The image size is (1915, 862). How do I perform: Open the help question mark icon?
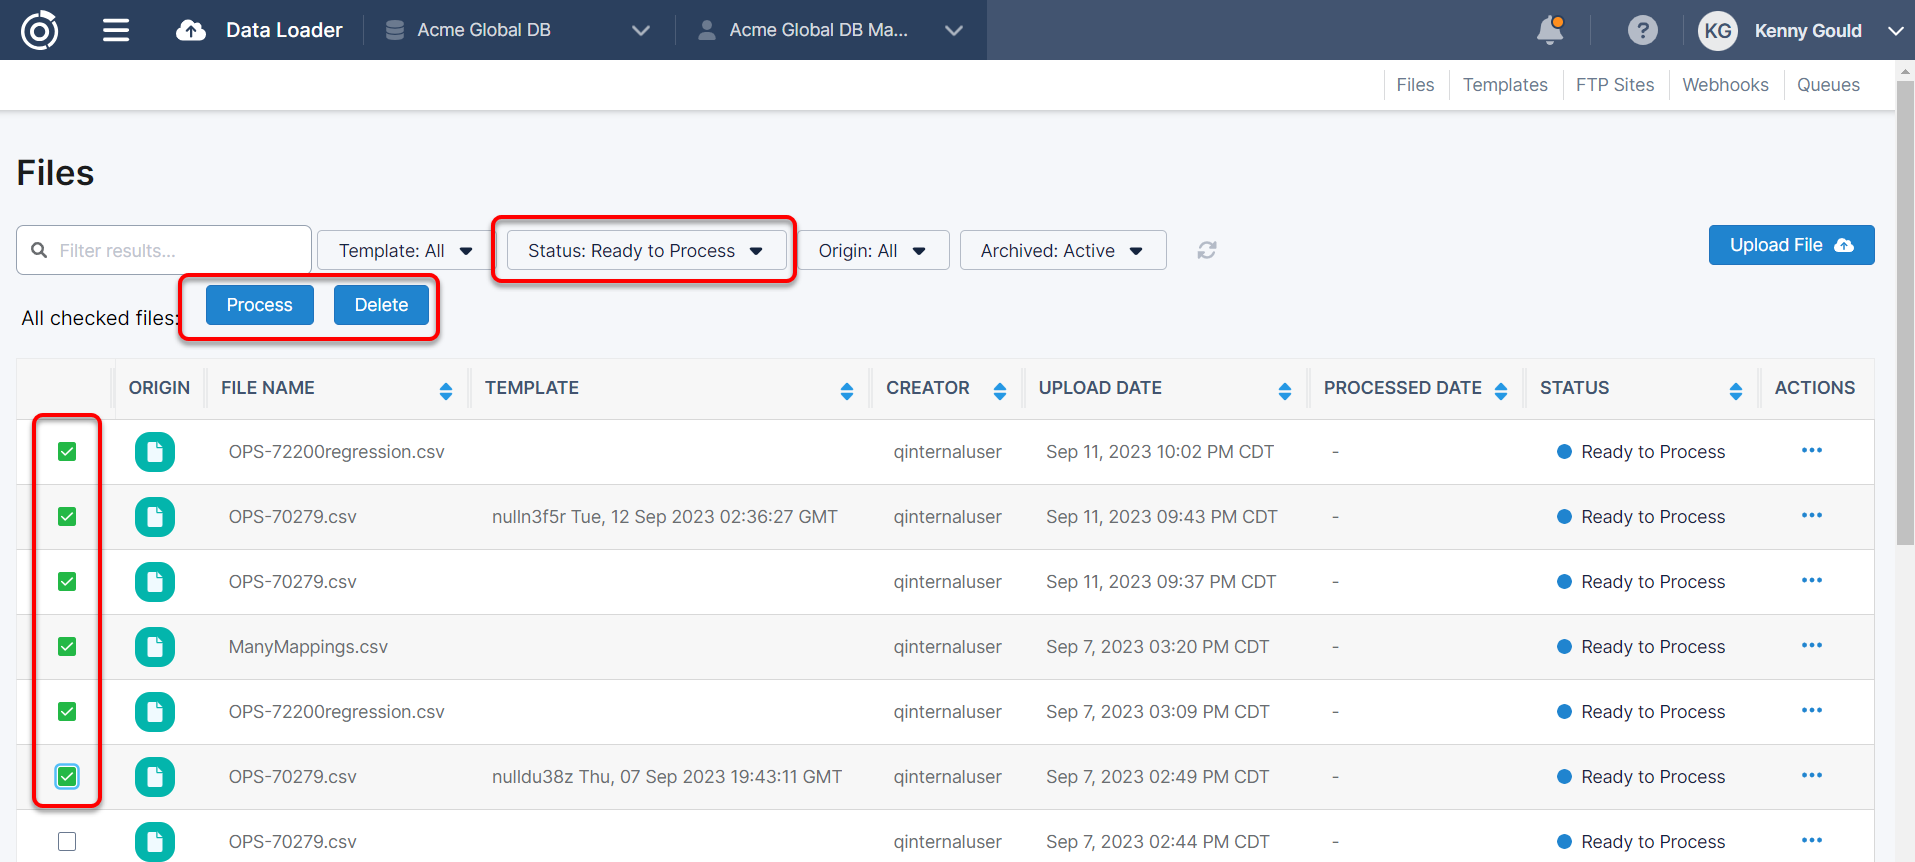point(1642,30)
